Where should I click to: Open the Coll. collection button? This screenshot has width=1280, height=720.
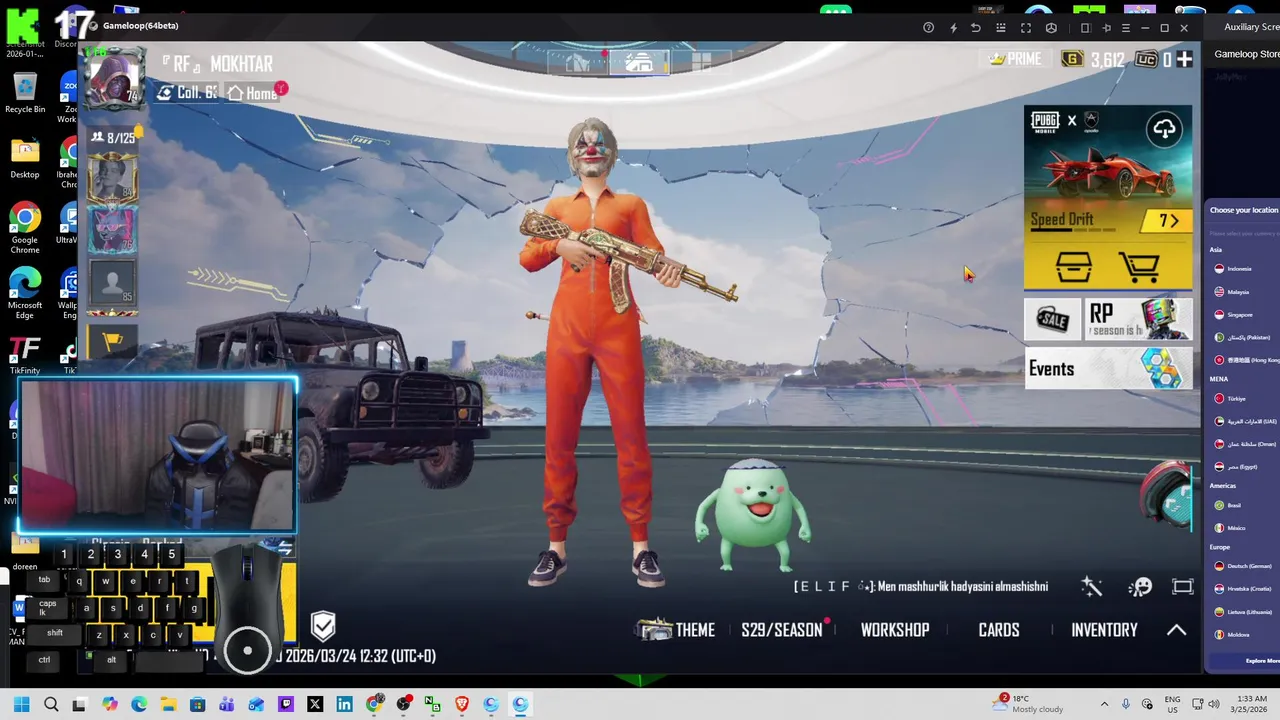187,92
